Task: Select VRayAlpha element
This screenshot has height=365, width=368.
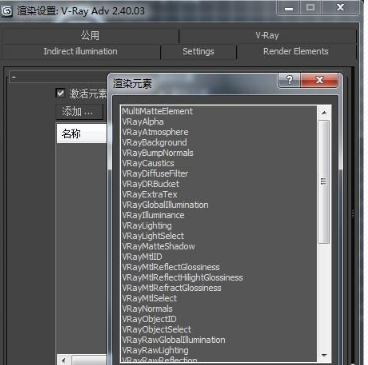Action: (219, 122)
